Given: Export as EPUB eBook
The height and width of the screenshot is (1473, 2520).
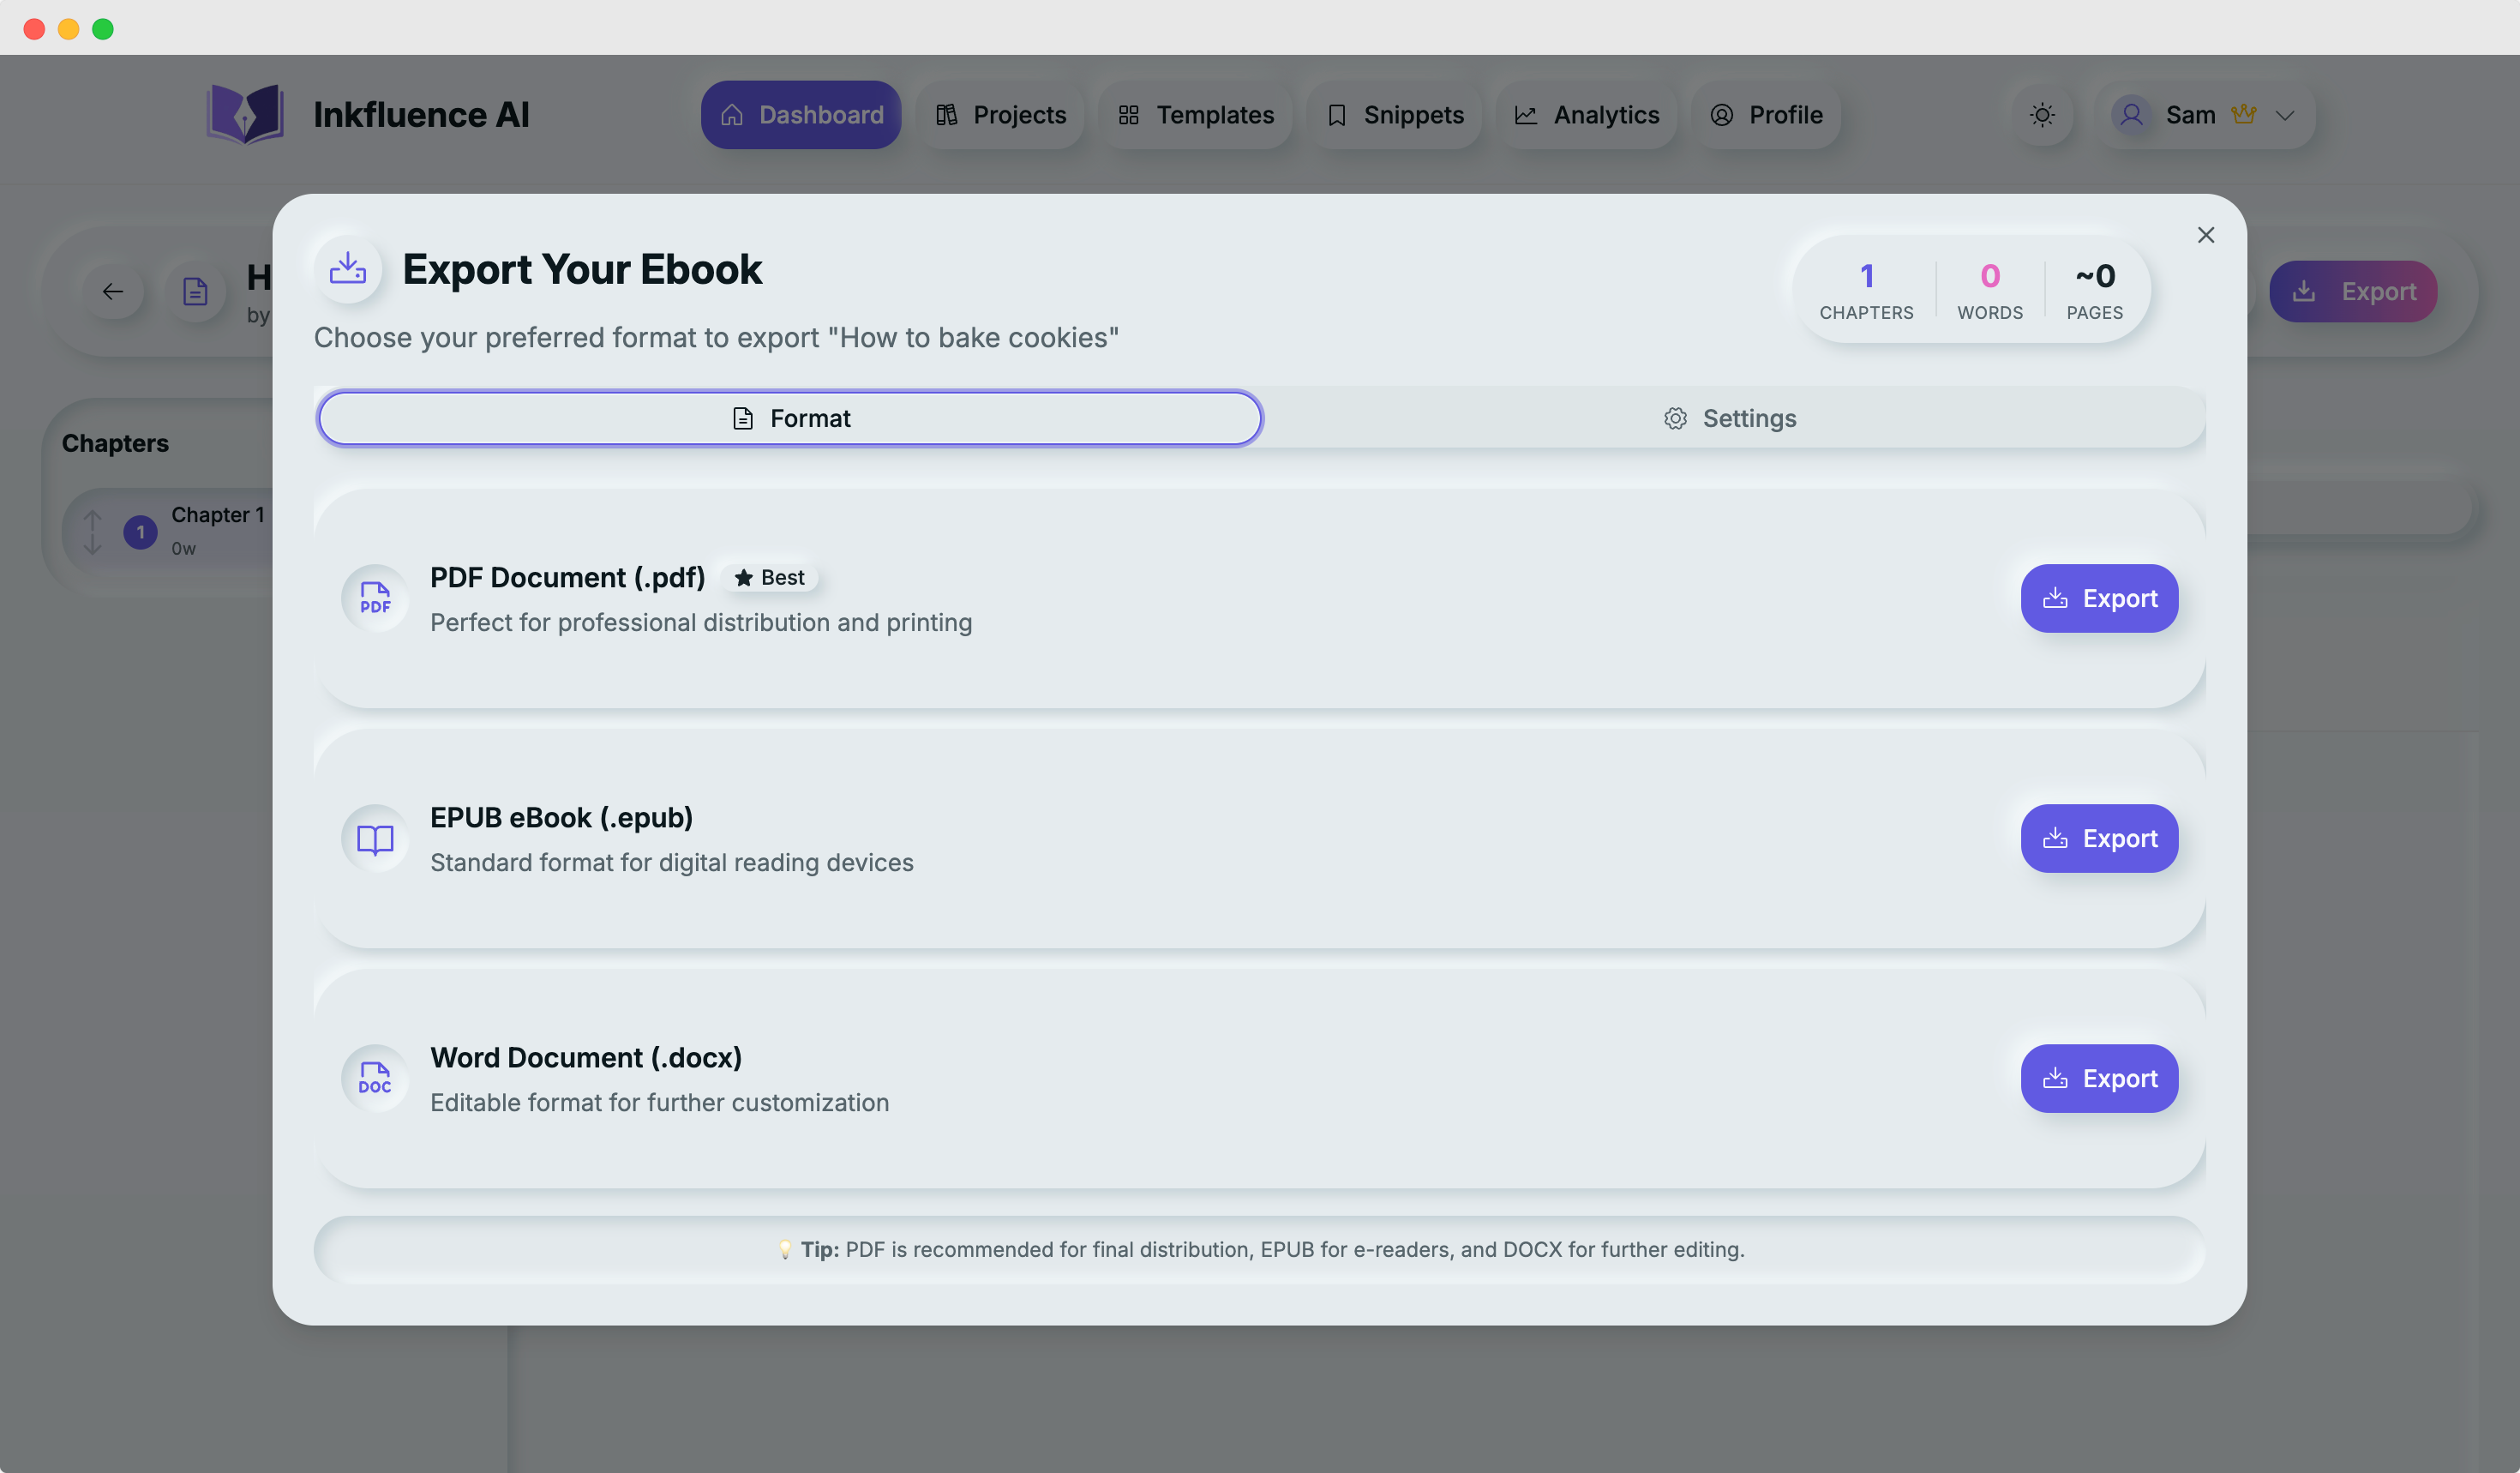Looking at the screenshot, I should pyautogui.click(x=2098, y=838).
